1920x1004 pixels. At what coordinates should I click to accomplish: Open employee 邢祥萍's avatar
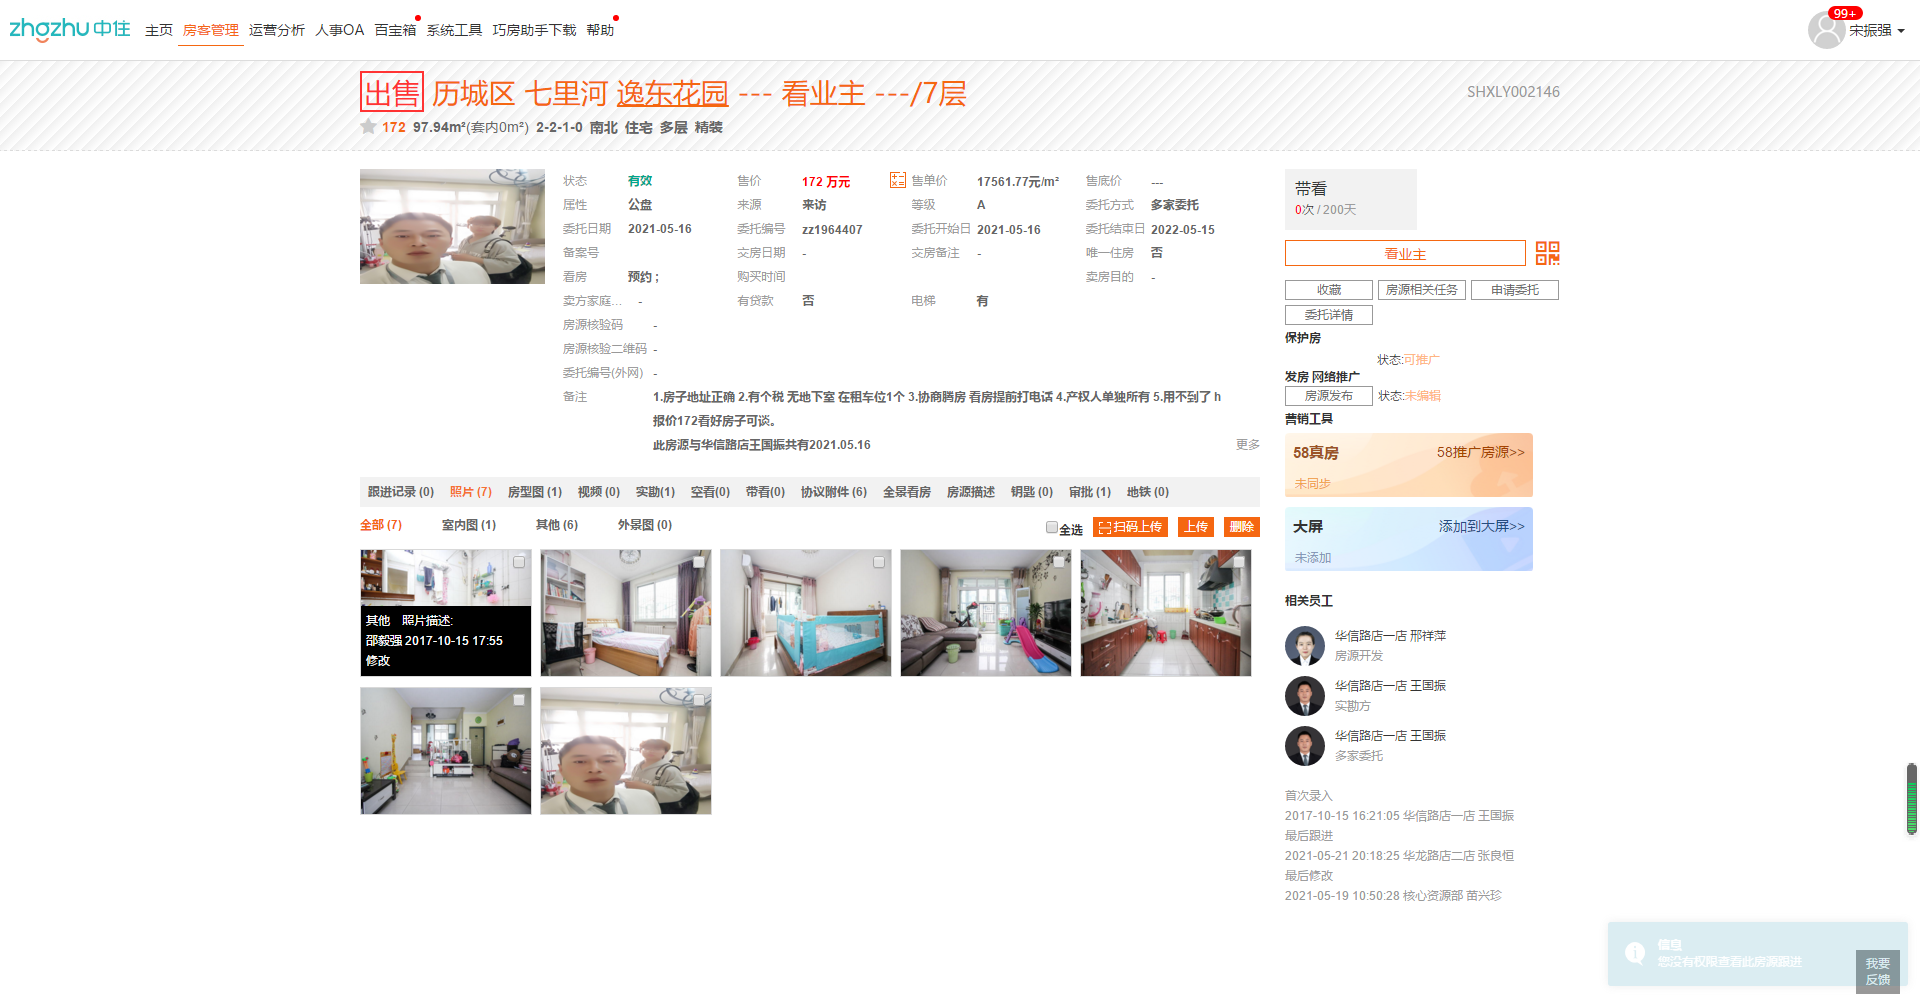[1304, 646]
